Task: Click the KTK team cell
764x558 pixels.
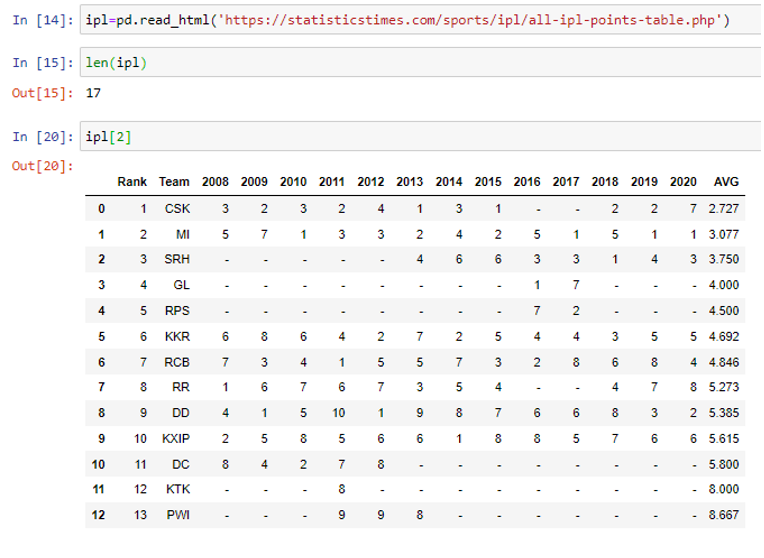Action: point(178,489)
